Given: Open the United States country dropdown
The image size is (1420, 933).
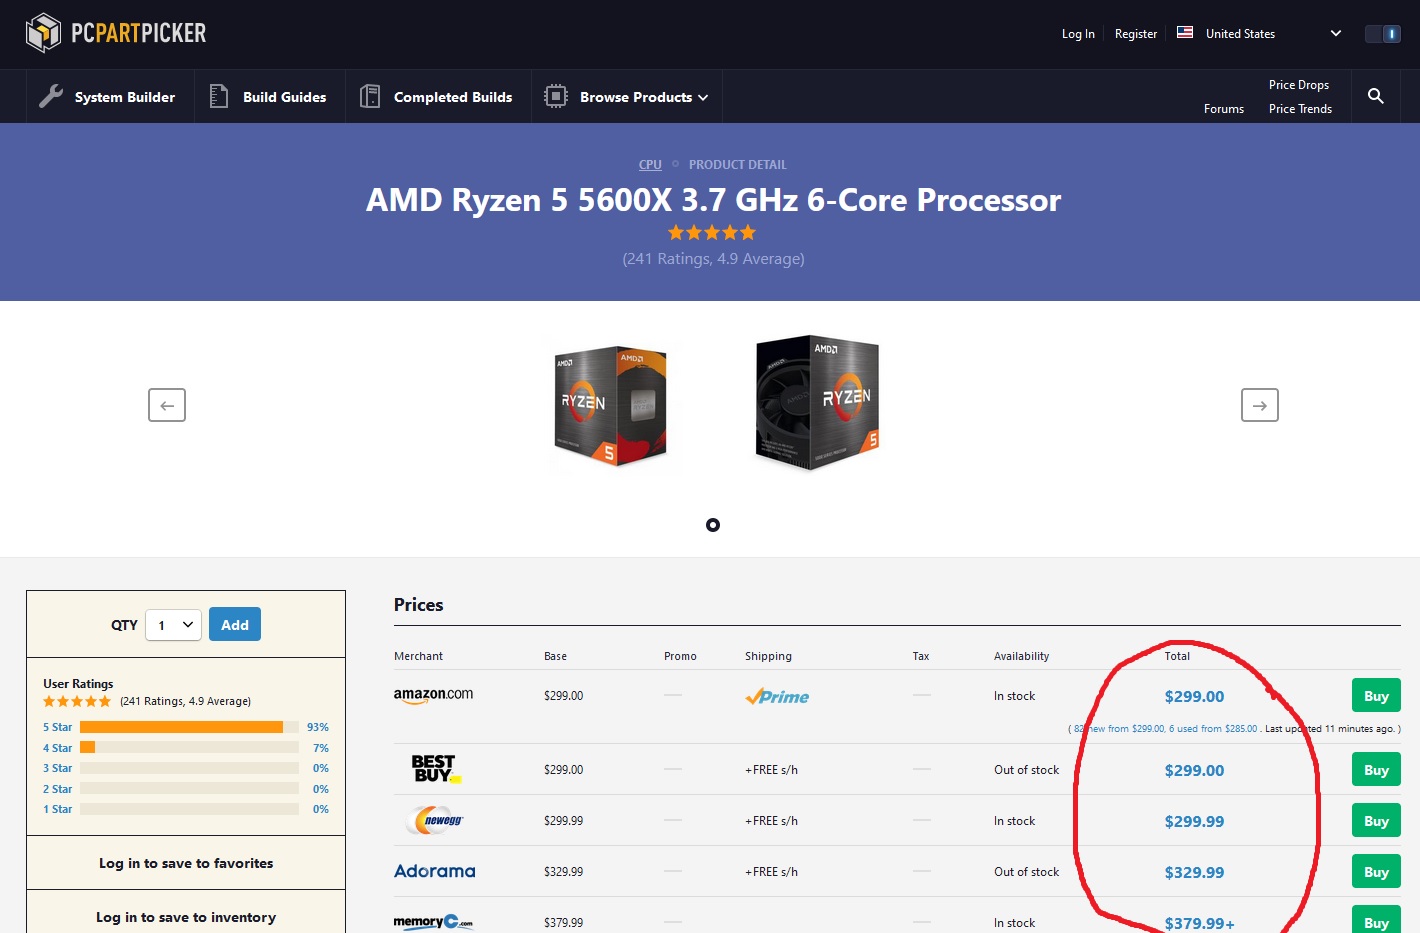Looking at the screenshot, I should (x=1259, y=34).
